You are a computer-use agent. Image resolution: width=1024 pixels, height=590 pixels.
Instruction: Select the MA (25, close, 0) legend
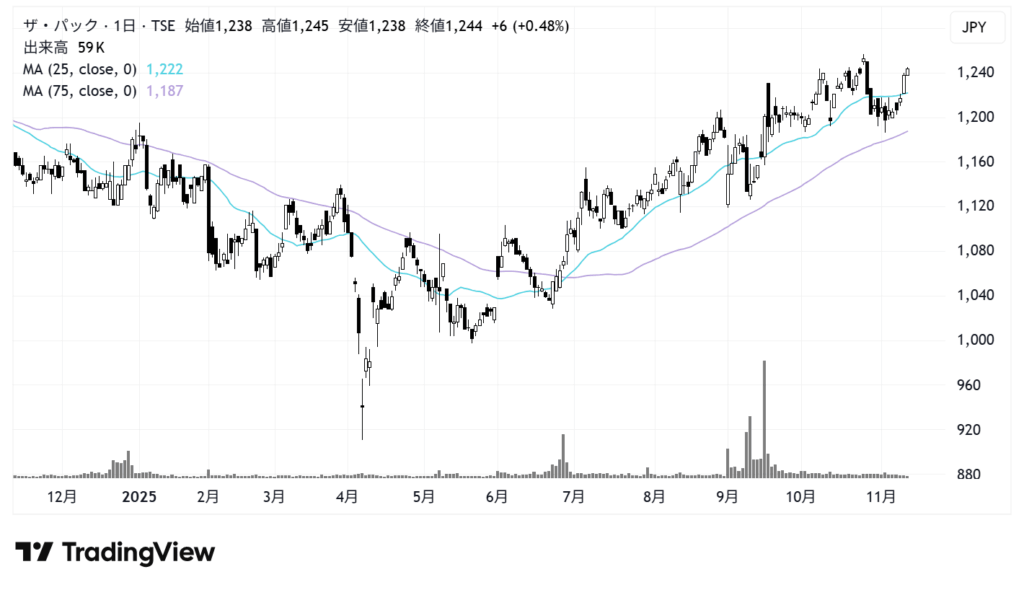click(x=80, y=69)
